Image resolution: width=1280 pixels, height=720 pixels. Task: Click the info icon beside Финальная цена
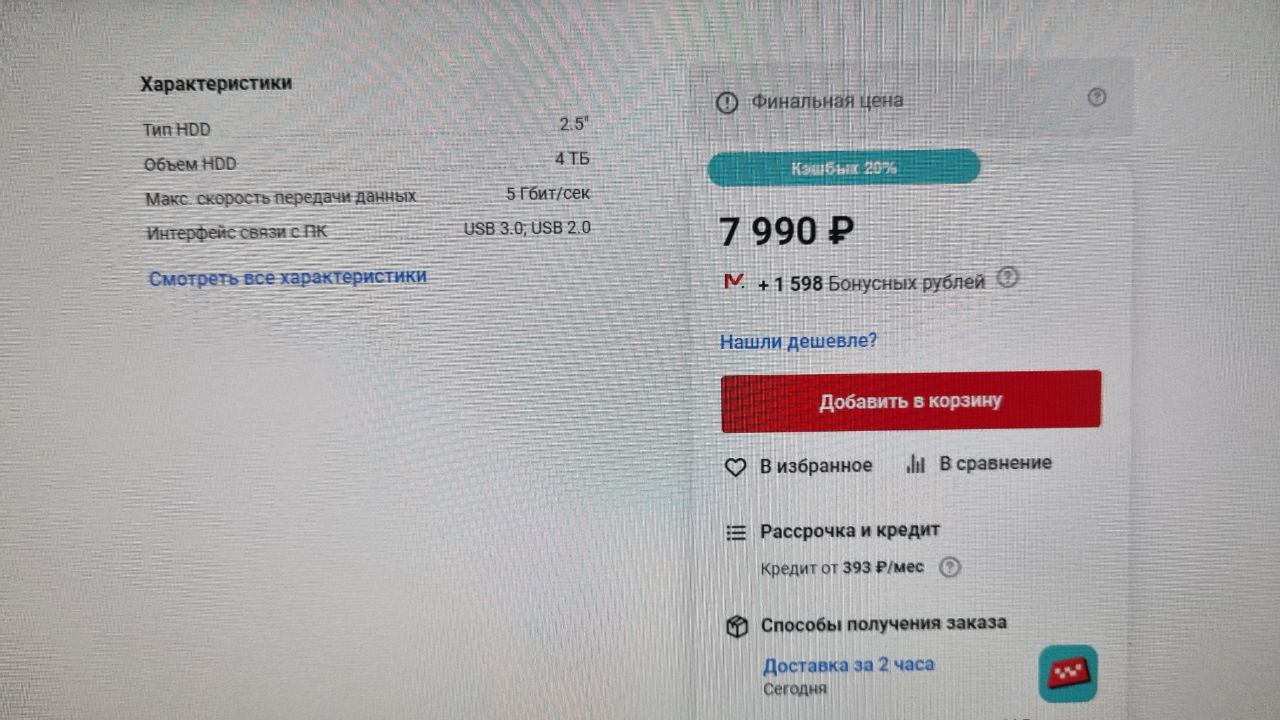(x=727, y=103)
